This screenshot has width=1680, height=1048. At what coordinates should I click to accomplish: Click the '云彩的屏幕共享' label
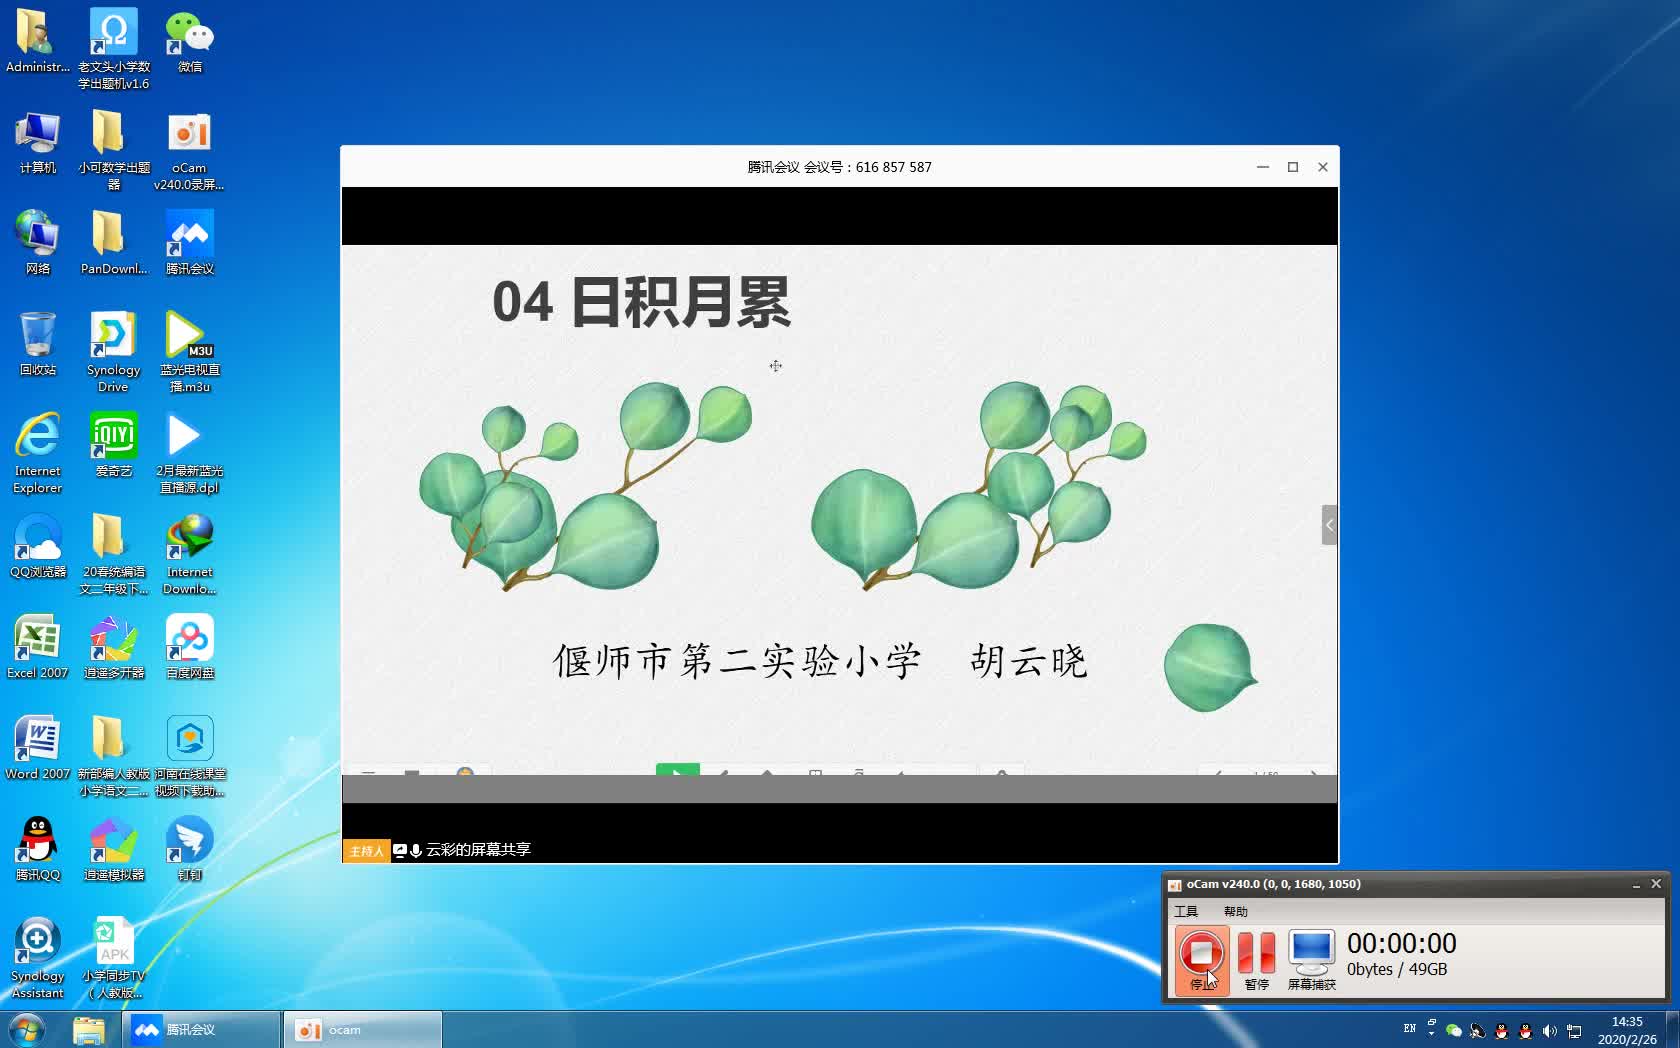pyautogui.click(x=478, y=850)
